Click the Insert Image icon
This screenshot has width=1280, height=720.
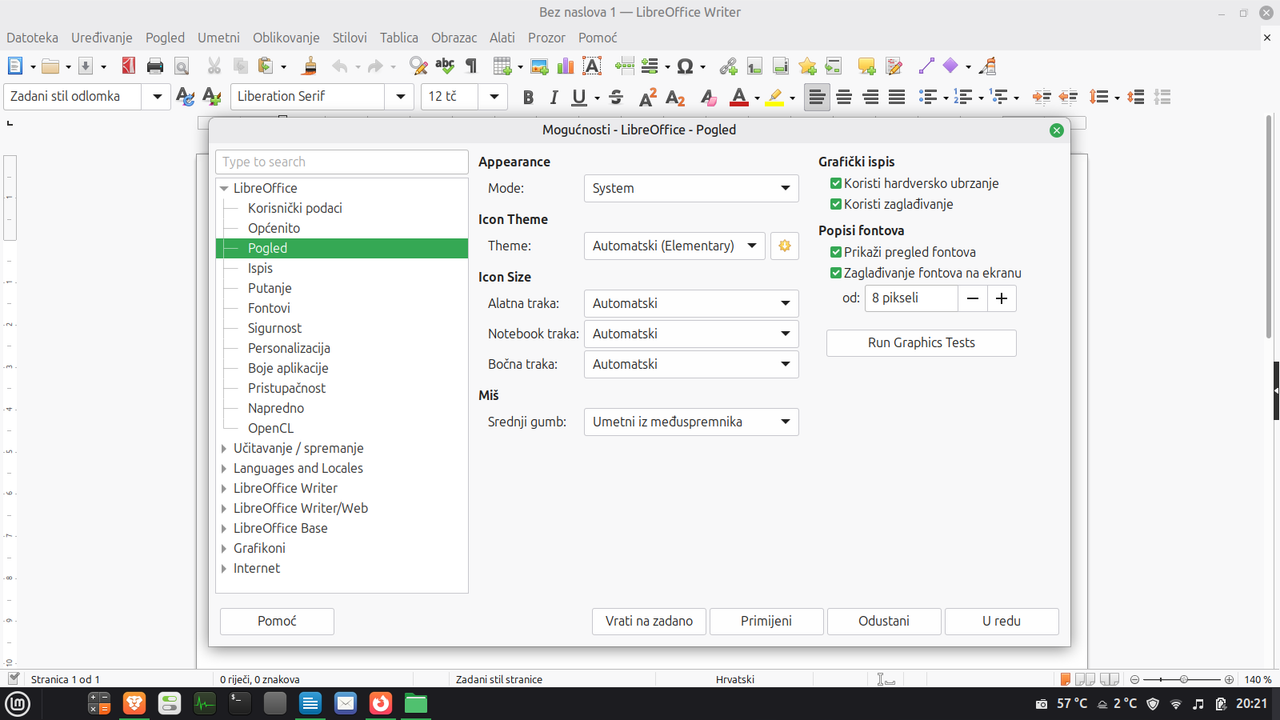coord(539,66)
